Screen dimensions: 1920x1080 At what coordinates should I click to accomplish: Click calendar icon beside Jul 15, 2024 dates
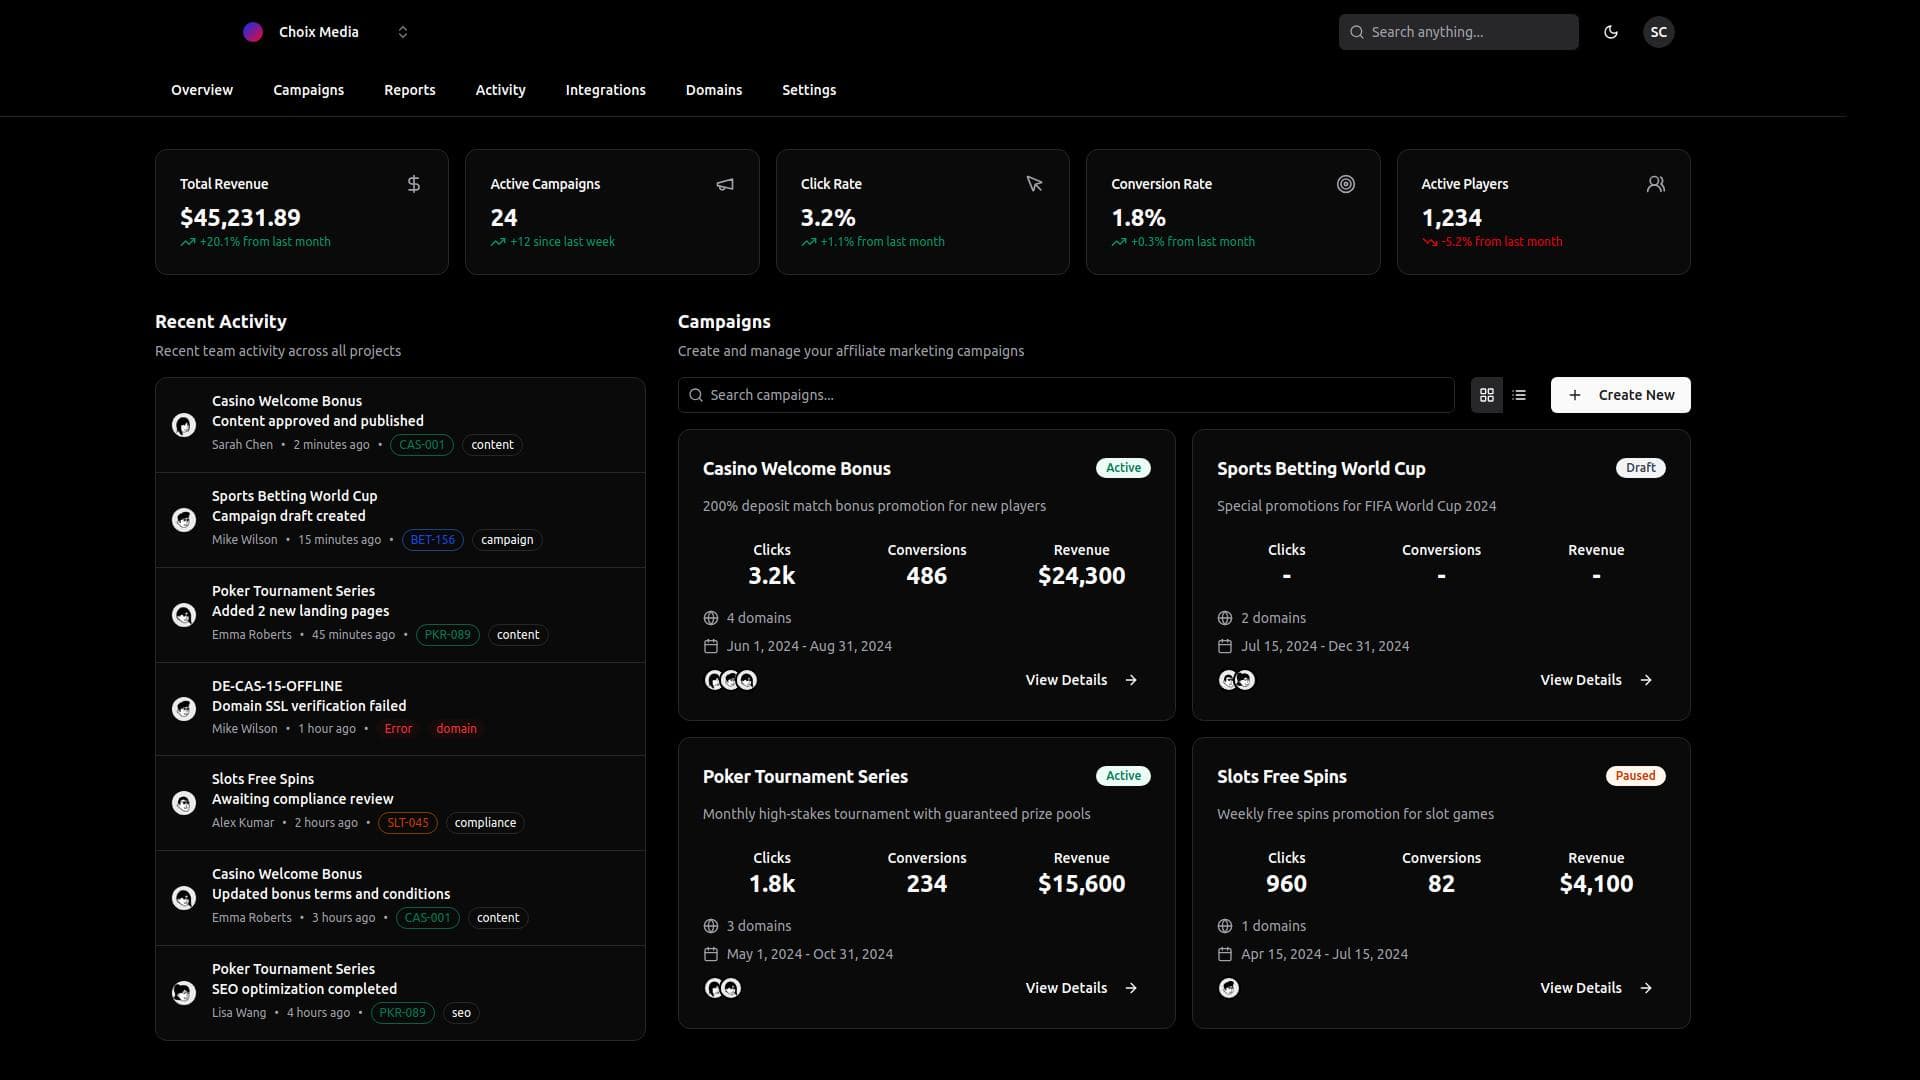tap(1225, 646)
